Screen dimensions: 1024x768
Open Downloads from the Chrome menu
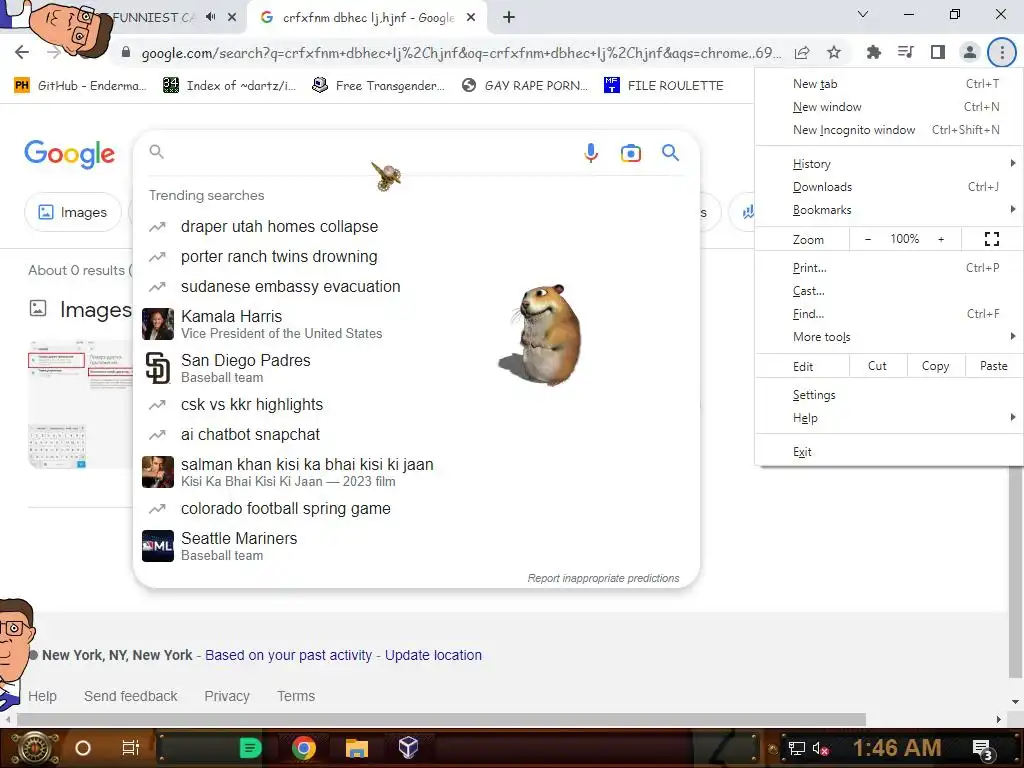tap(889, 187)
